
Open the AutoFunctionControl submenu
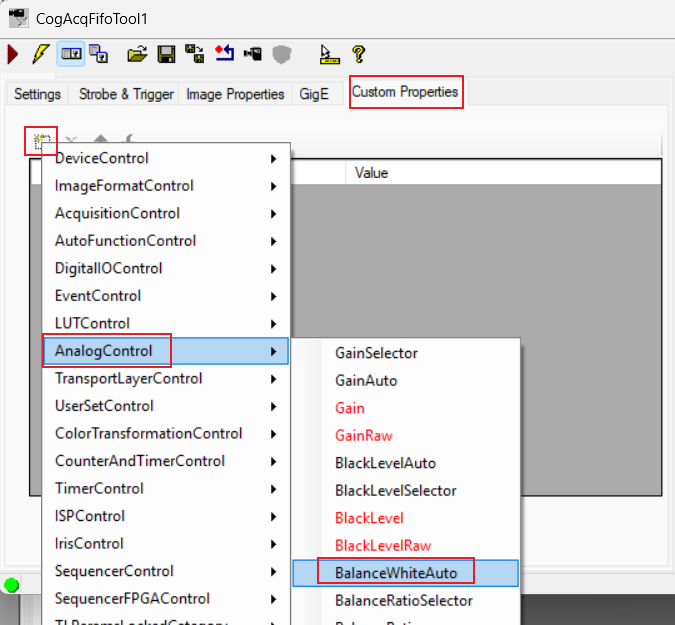point(166,241)
